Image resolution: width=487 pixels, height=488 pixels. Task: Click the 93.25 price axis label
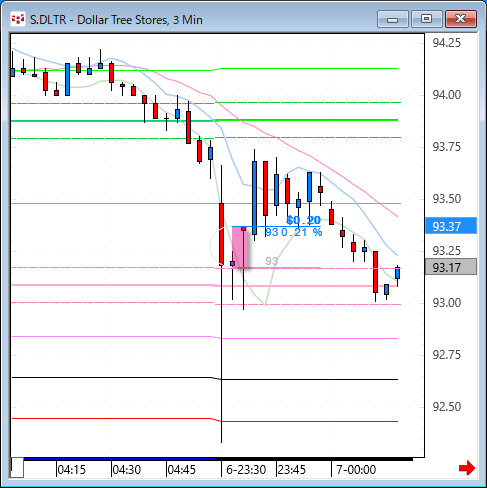tap(447, 250)
